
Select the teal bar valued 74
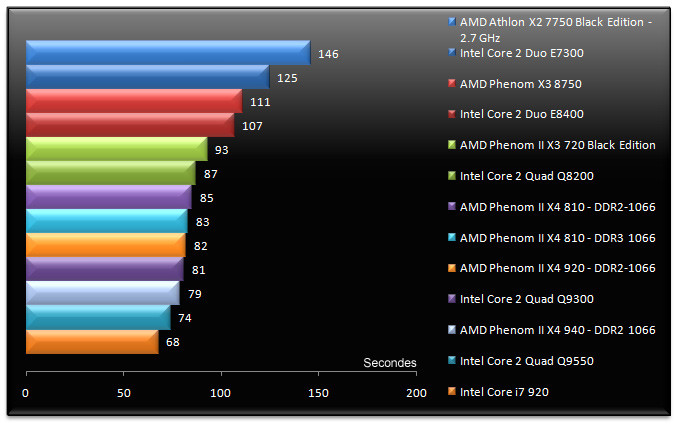coord(98,317)
